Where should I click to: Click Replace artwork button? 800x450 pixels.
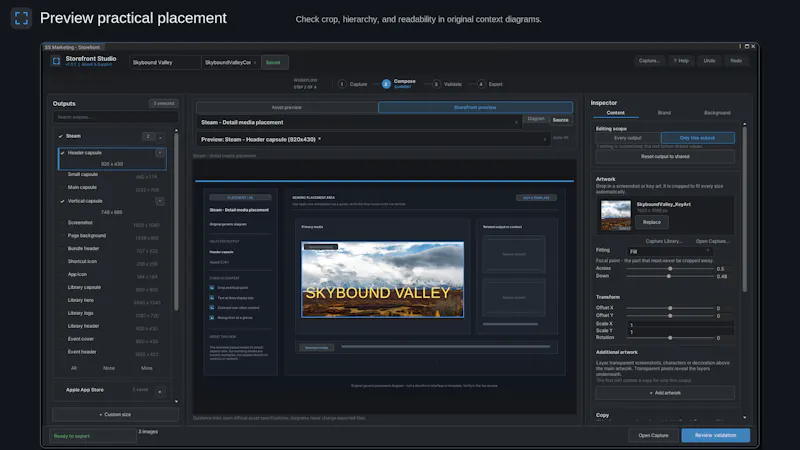[652, 222]
